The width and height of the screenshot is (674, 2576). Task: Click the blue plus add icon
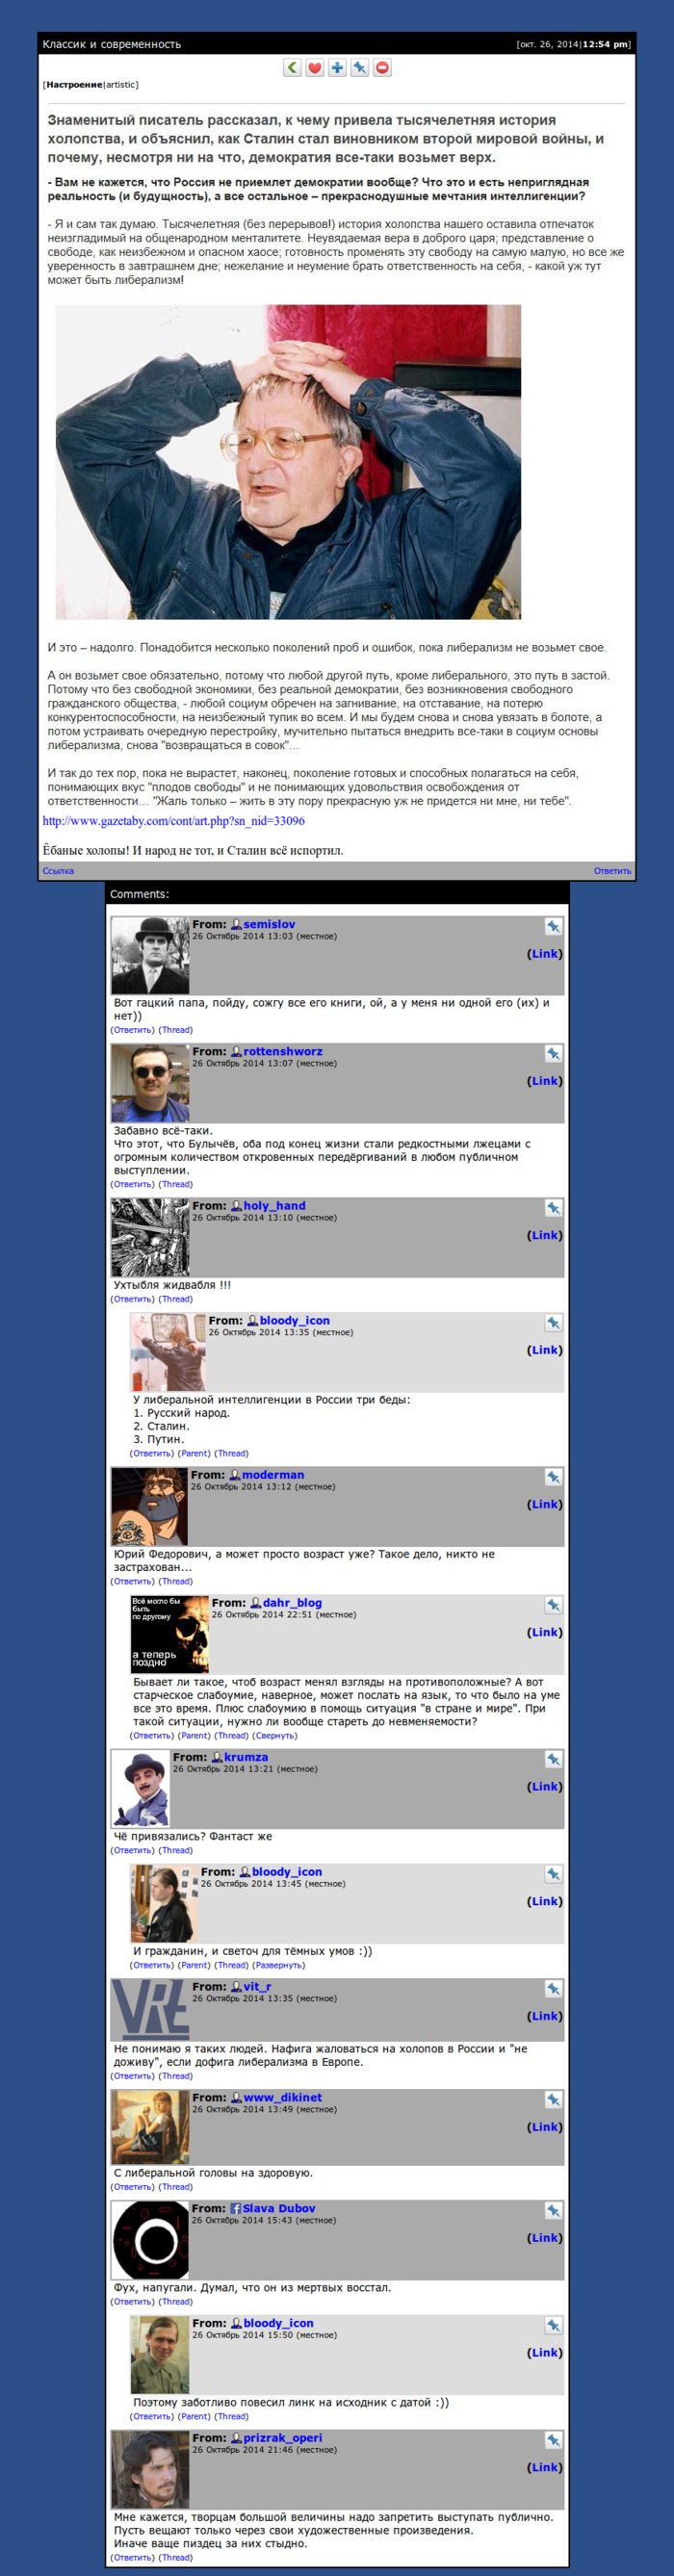point(338,68)
